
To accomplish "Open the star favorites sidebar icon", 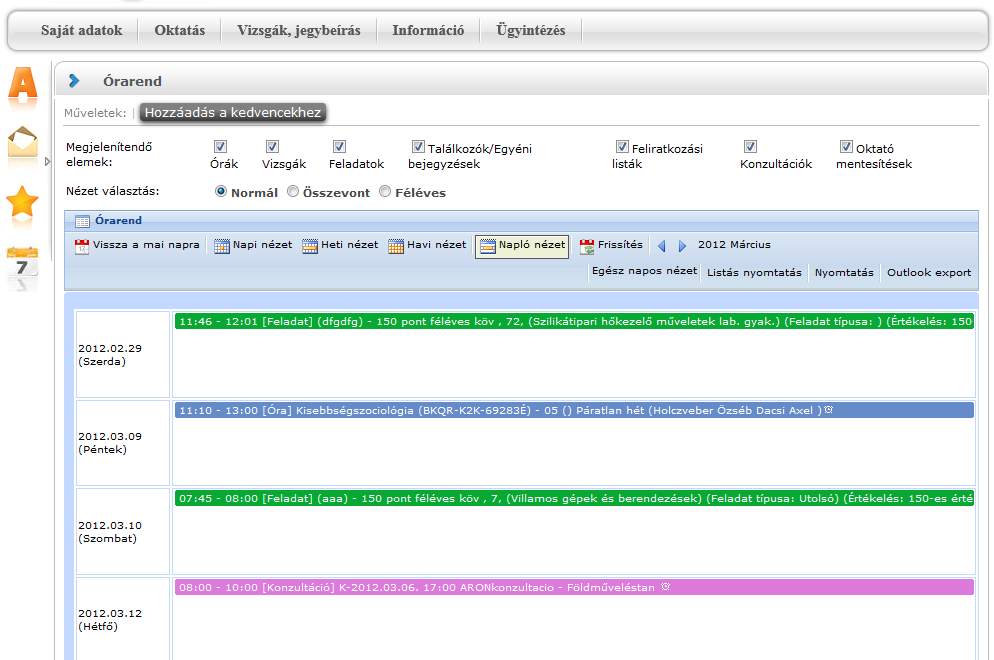I will 22,203.
